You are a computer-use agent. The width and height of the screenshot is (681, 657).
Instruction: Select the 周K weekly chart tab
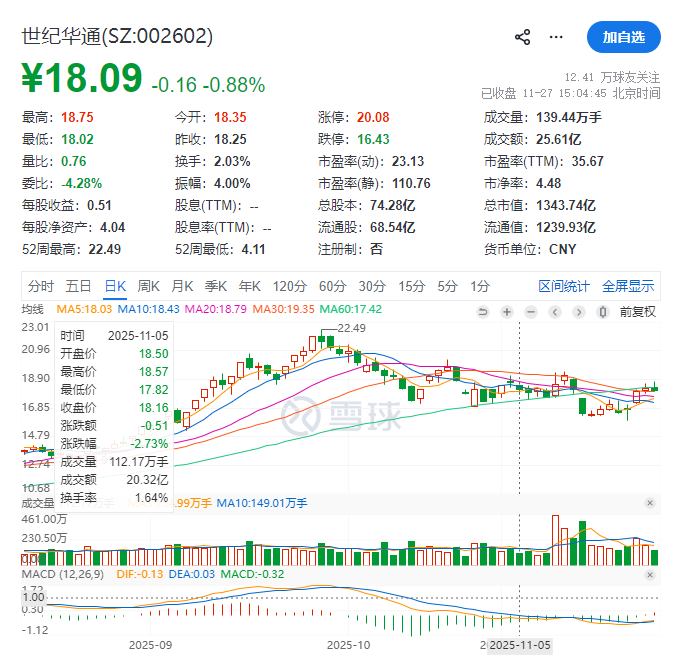pos(149,286)
